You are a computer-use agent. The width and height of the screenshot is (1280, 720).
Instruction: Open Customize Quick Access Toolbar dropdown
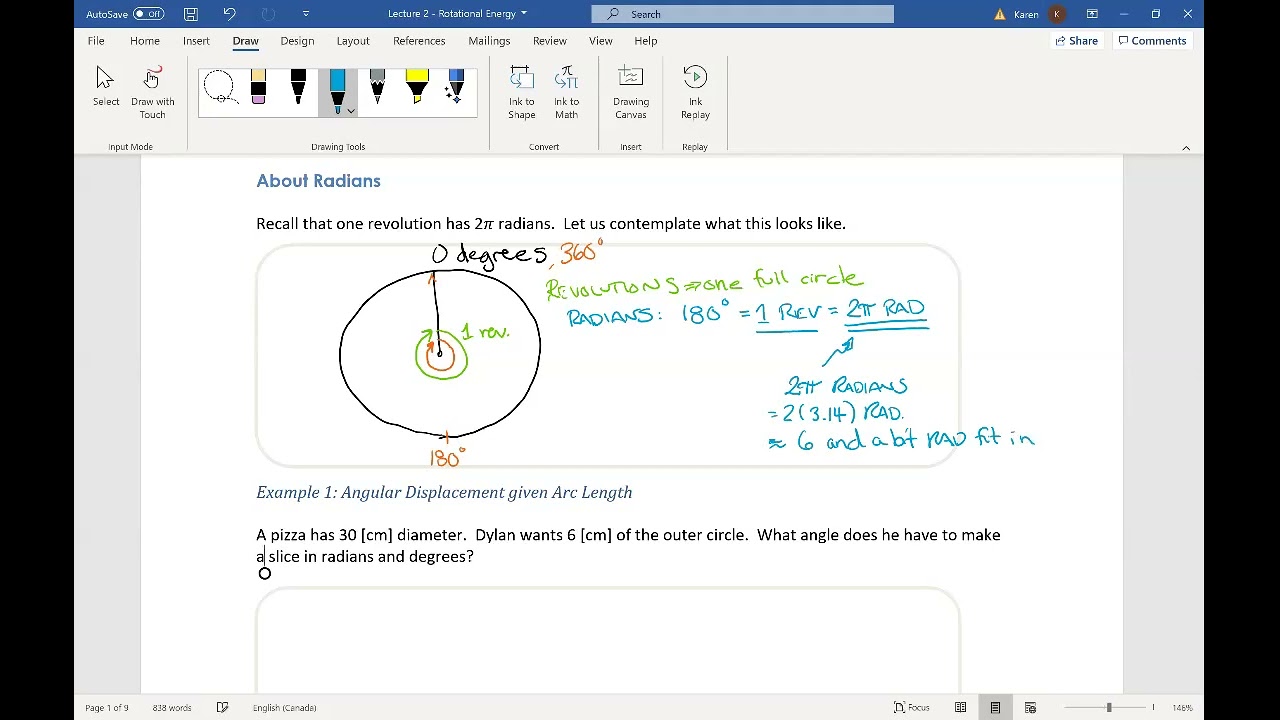click(305, 14)
